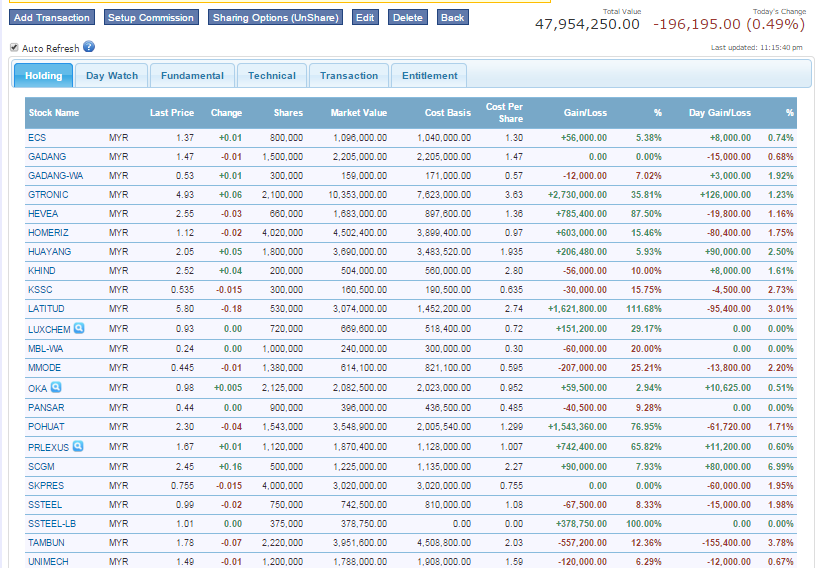The width and height of the screenshot is (817, 568).
Task: Open the GADANG stock link
Action: [x=47, y=156]
